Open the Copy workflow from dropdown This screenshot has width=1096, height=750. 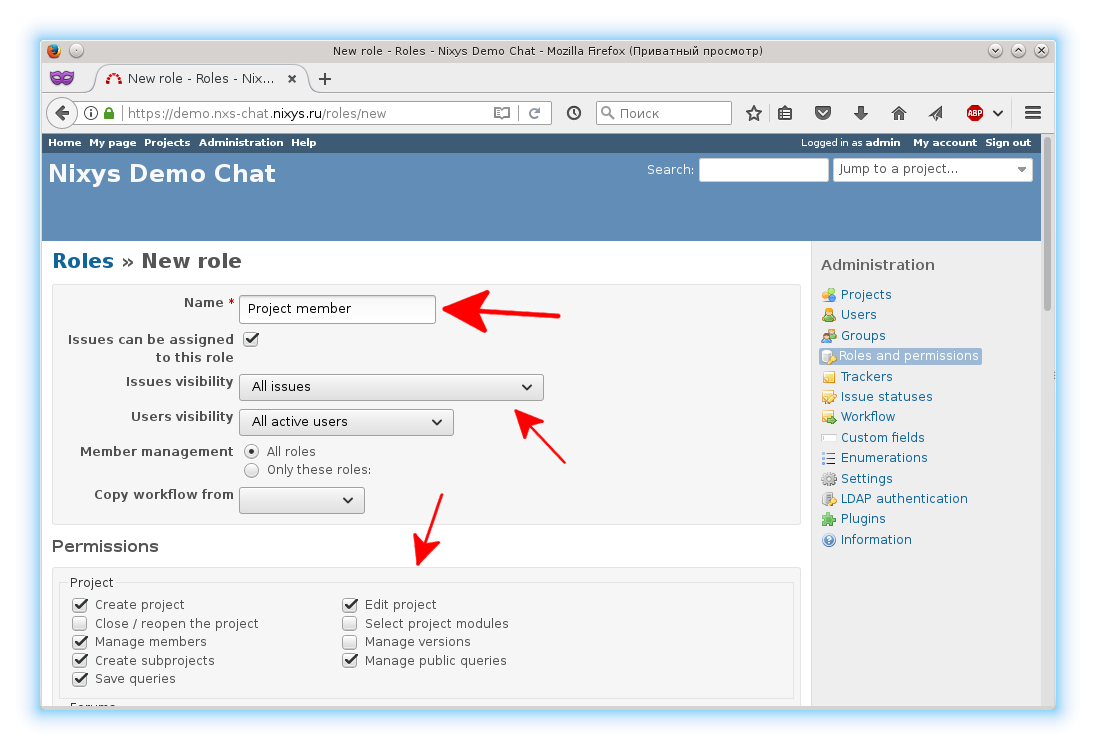pyautogui.click(x=302, y=500)
